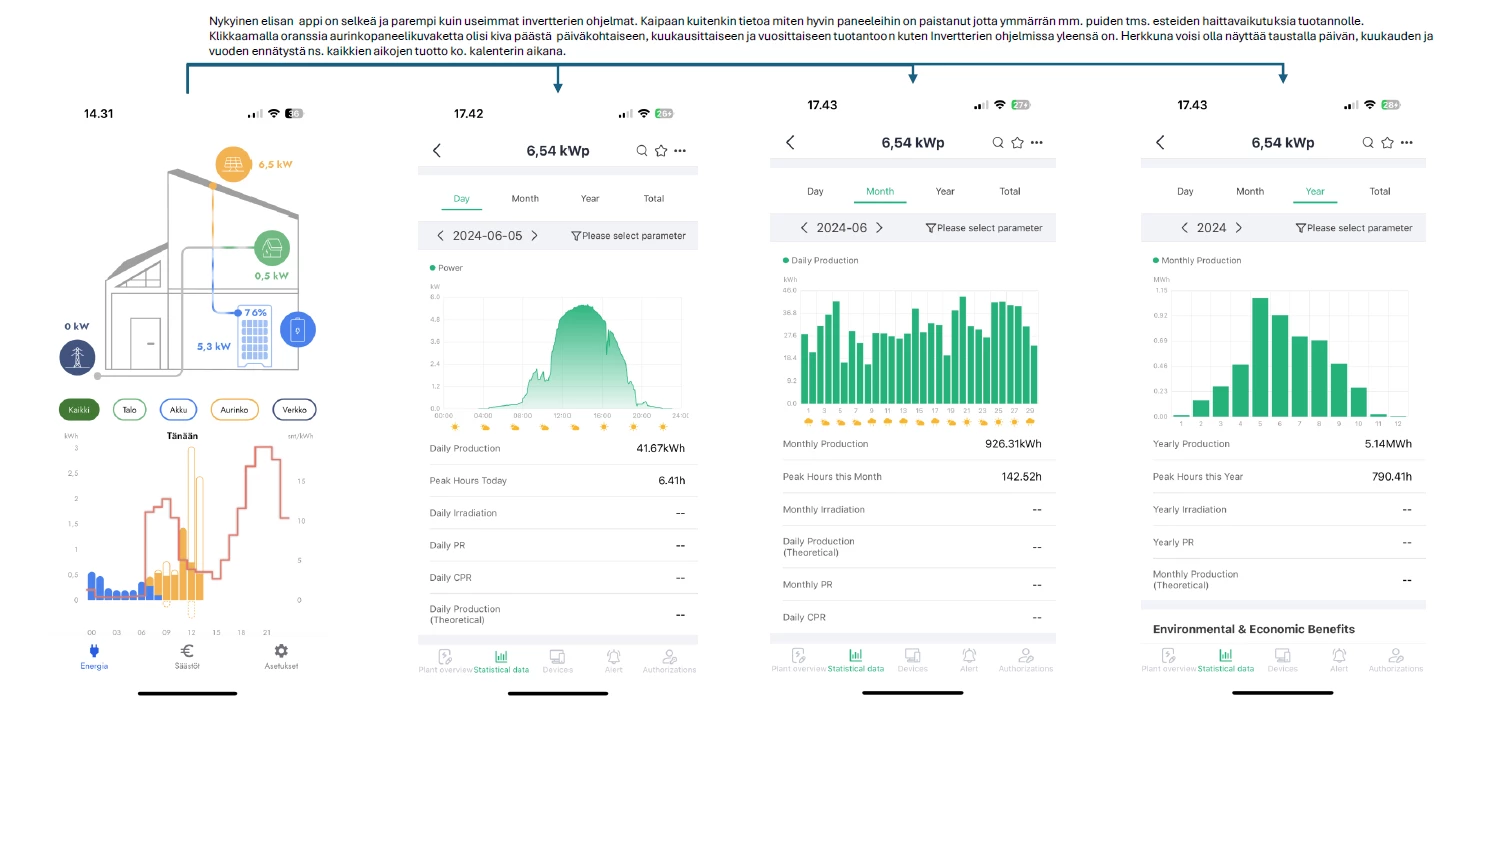Tap the orange solar panel icon

tap(233, 164)
